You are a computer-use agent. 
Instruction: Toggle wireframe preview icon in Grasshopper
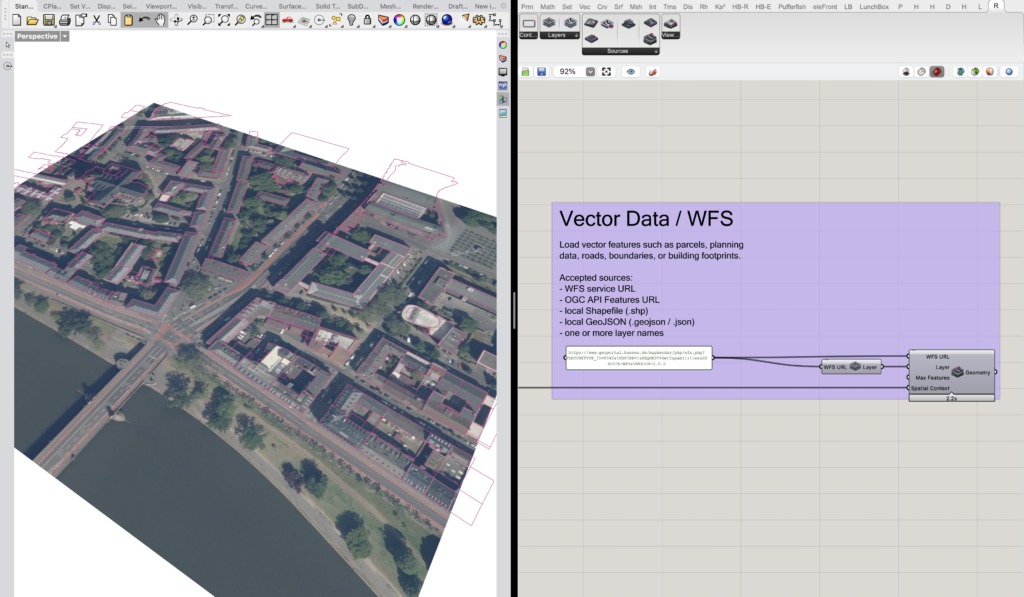921,72
